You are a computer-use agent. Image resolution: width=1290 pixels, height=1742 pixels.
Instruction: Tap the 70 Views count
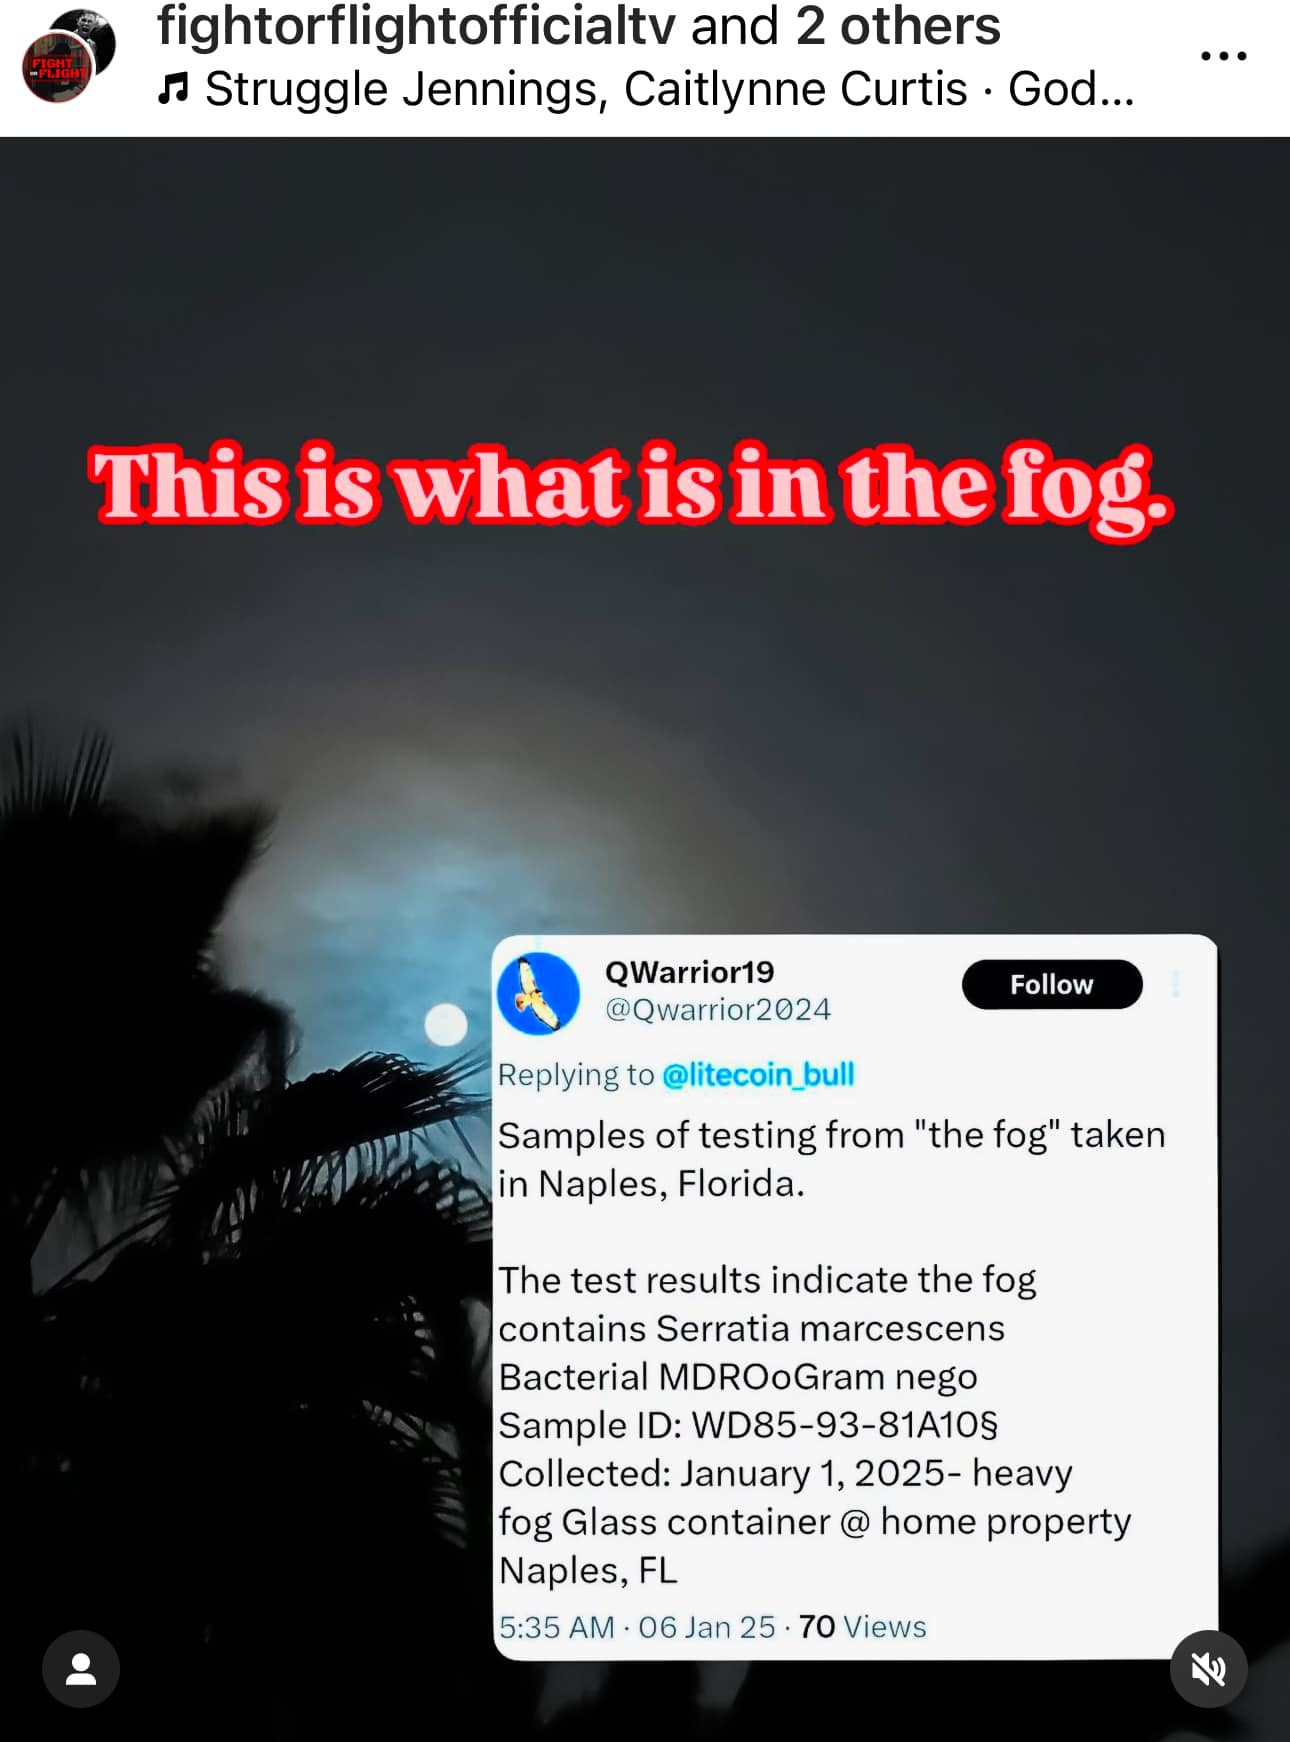(x=862, y=1627)
